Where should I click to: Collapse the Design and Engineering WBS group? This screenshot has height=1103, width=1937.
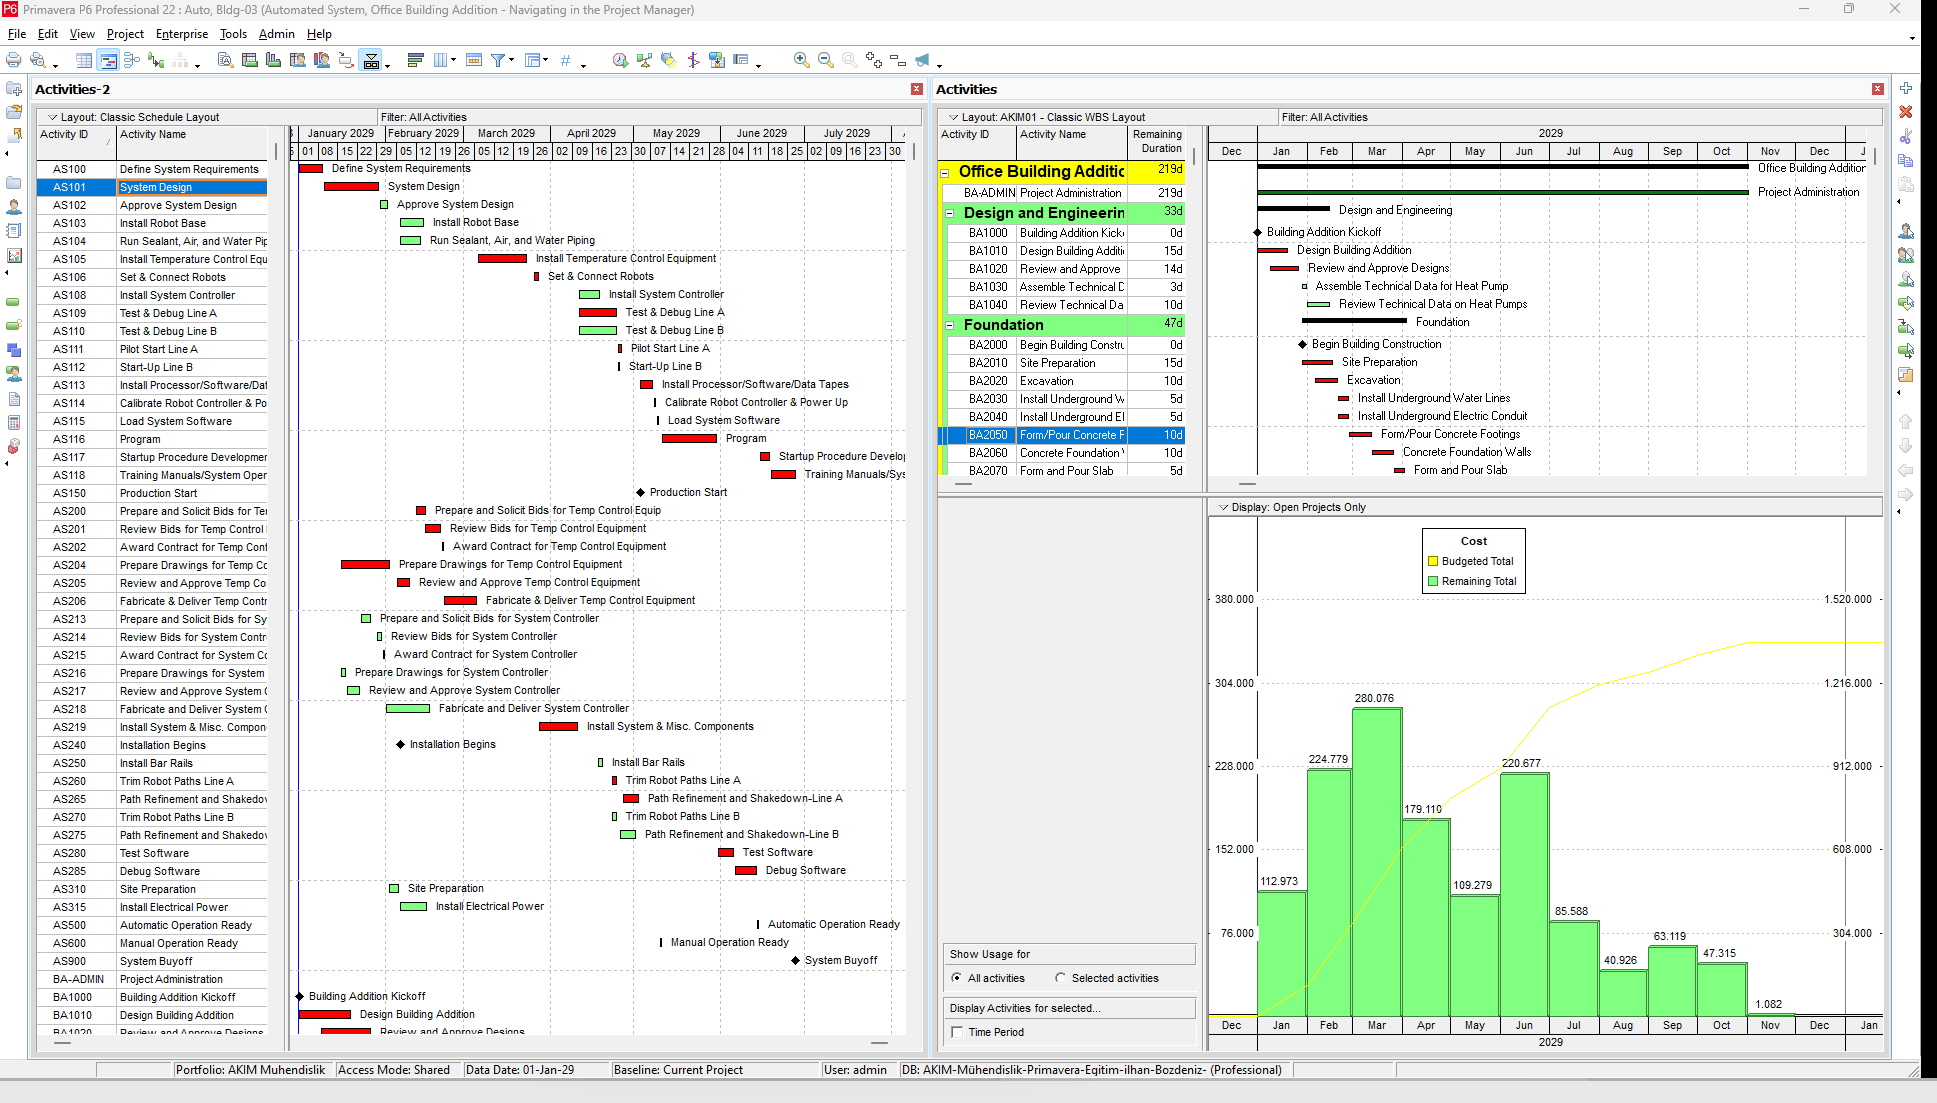949,213
